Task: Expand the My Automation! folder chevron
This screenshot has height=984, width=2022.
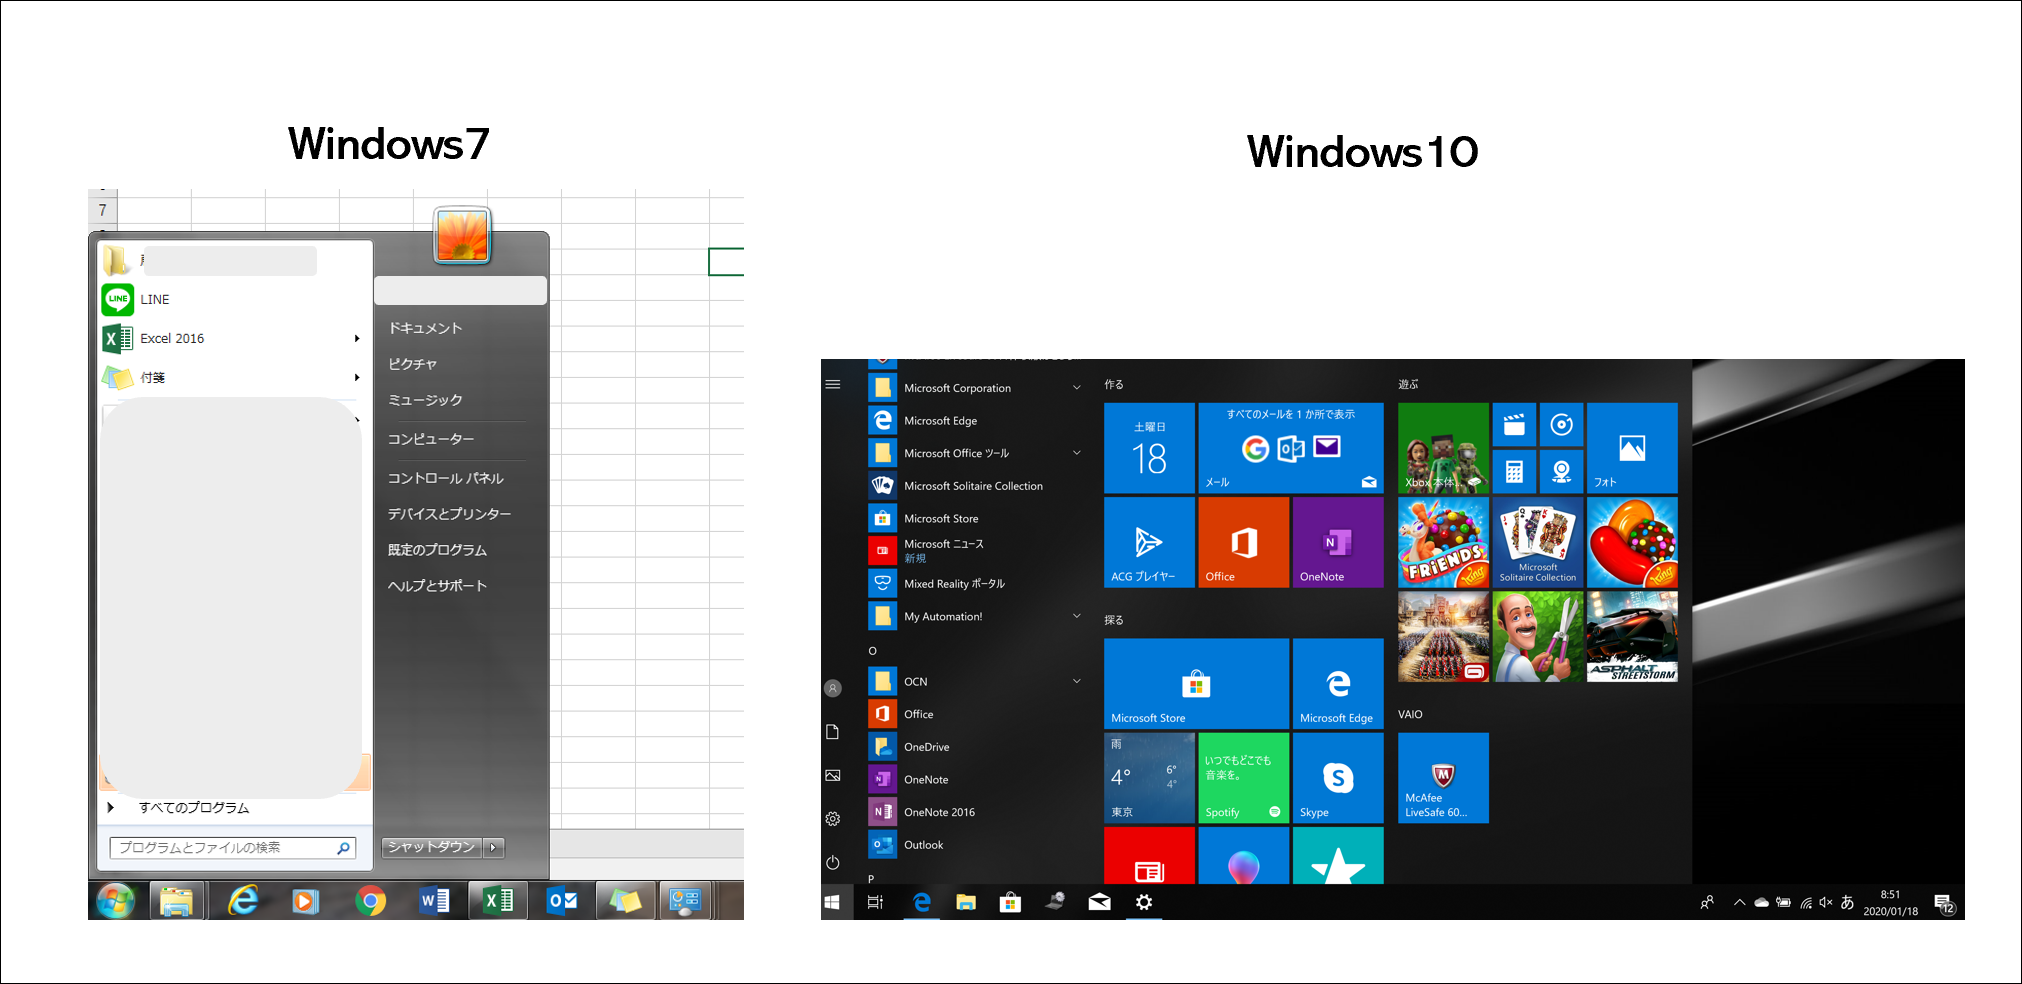Action: (1077, 616)
